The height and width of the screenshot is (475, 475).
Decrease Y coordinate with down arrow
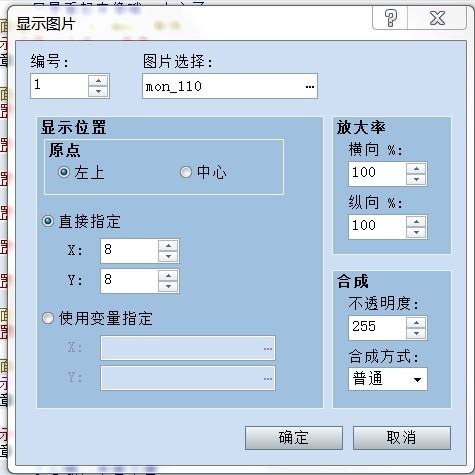pyautogui.click(x=168, y=286)
